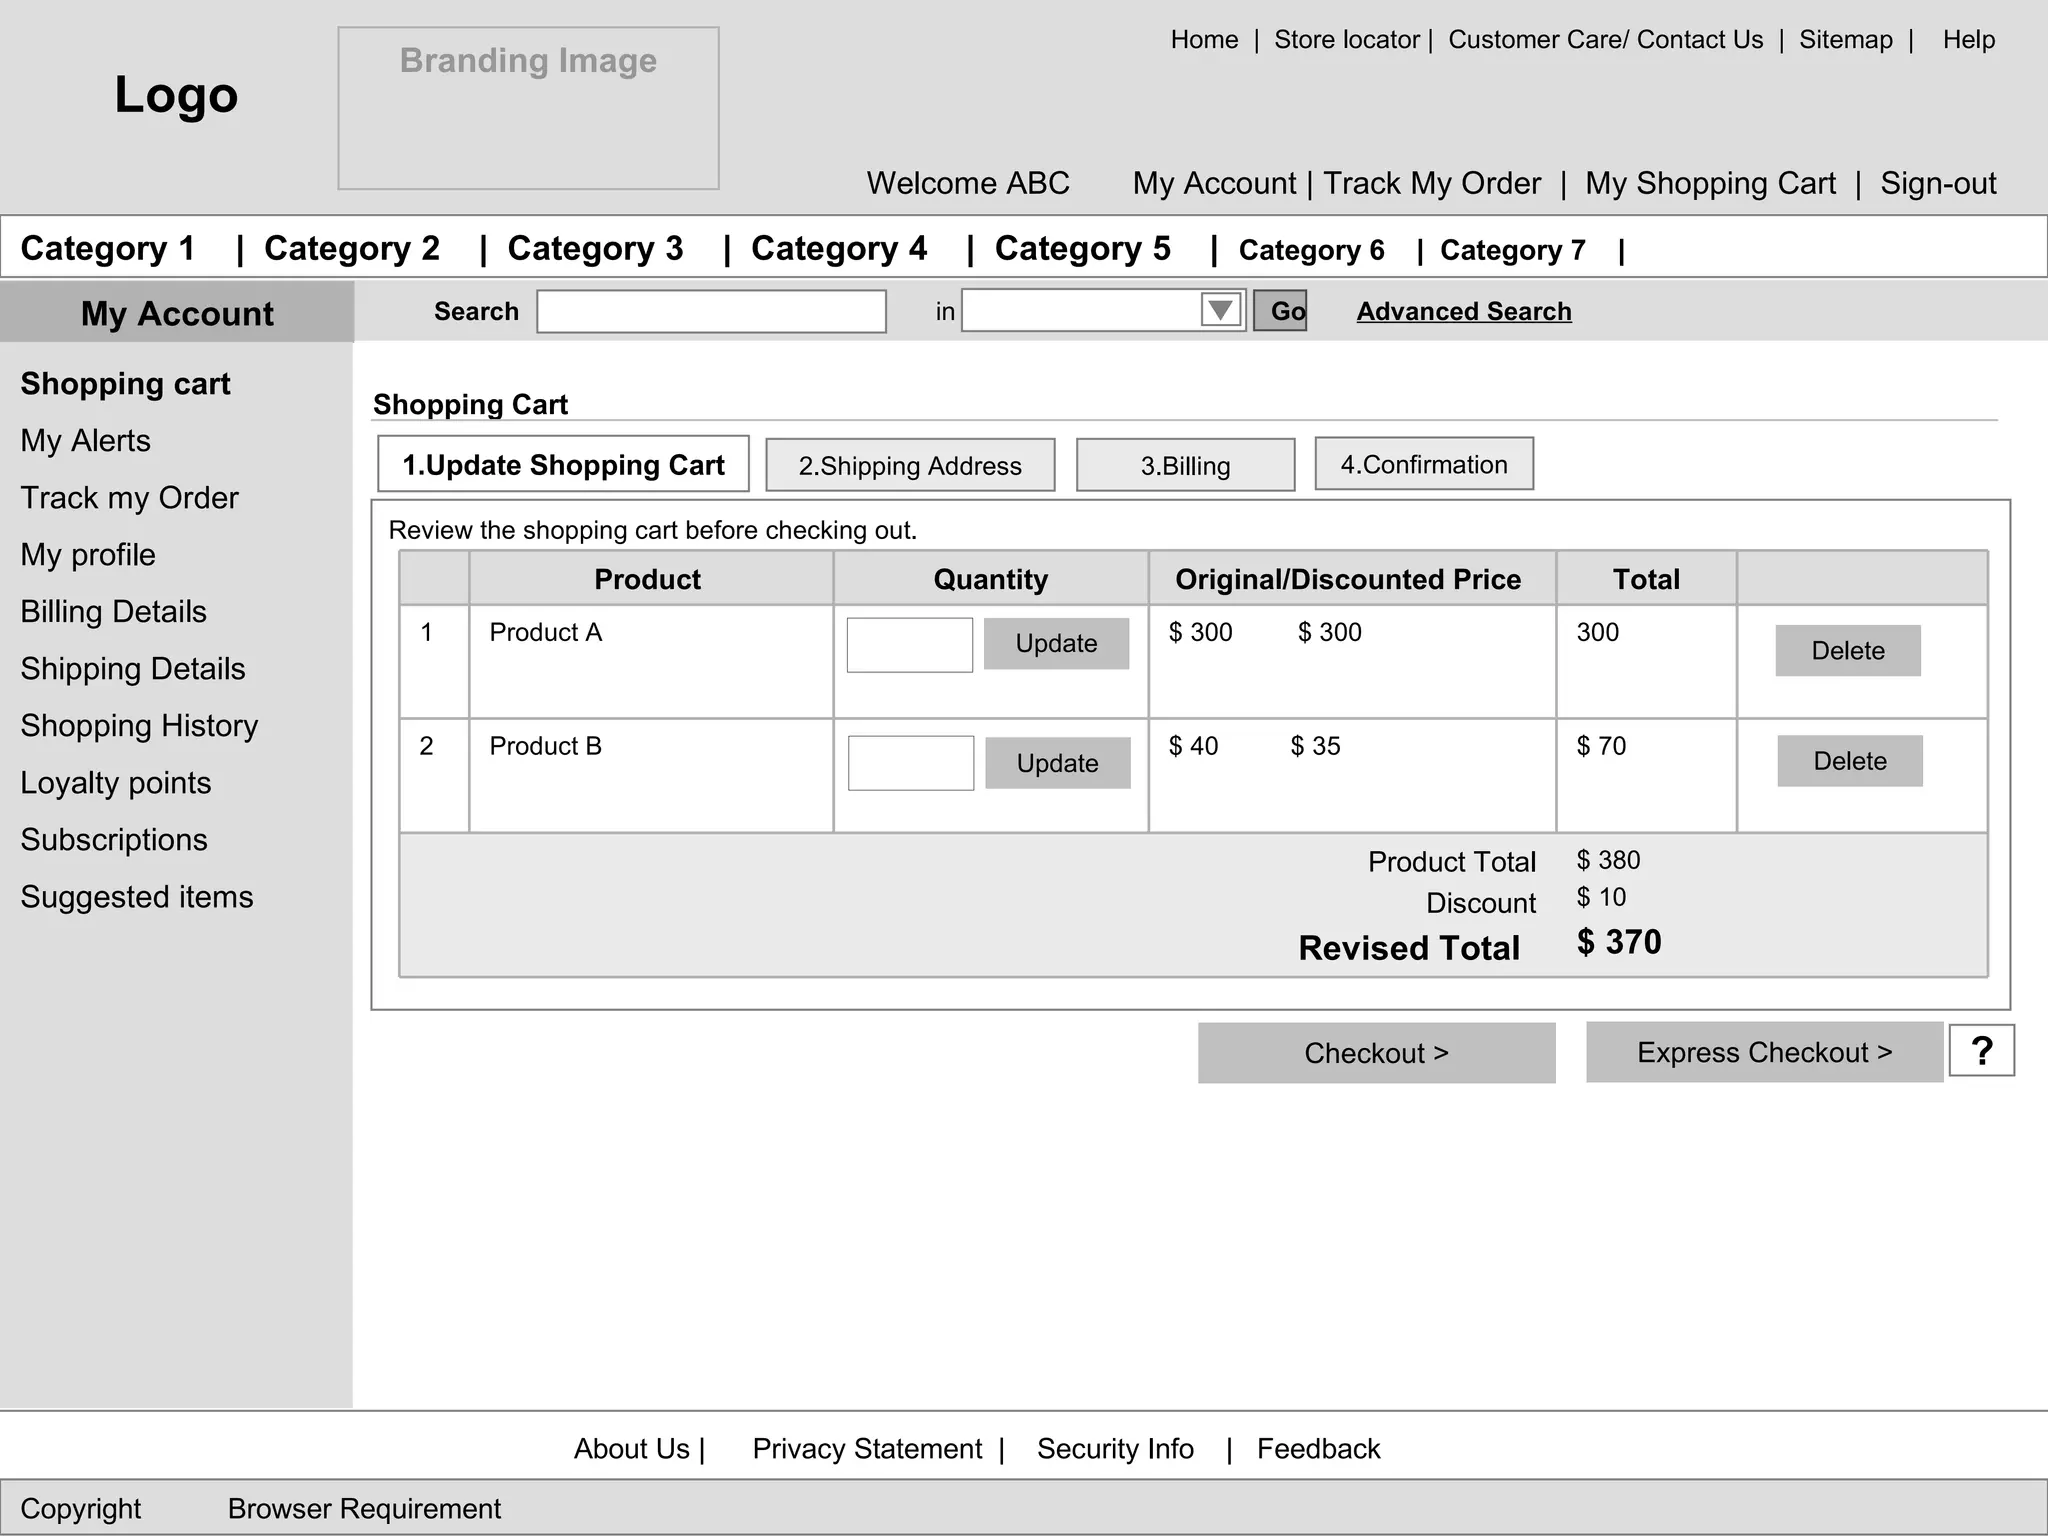Go to Store locator

pyautogui.click(x=1346, y=40)
